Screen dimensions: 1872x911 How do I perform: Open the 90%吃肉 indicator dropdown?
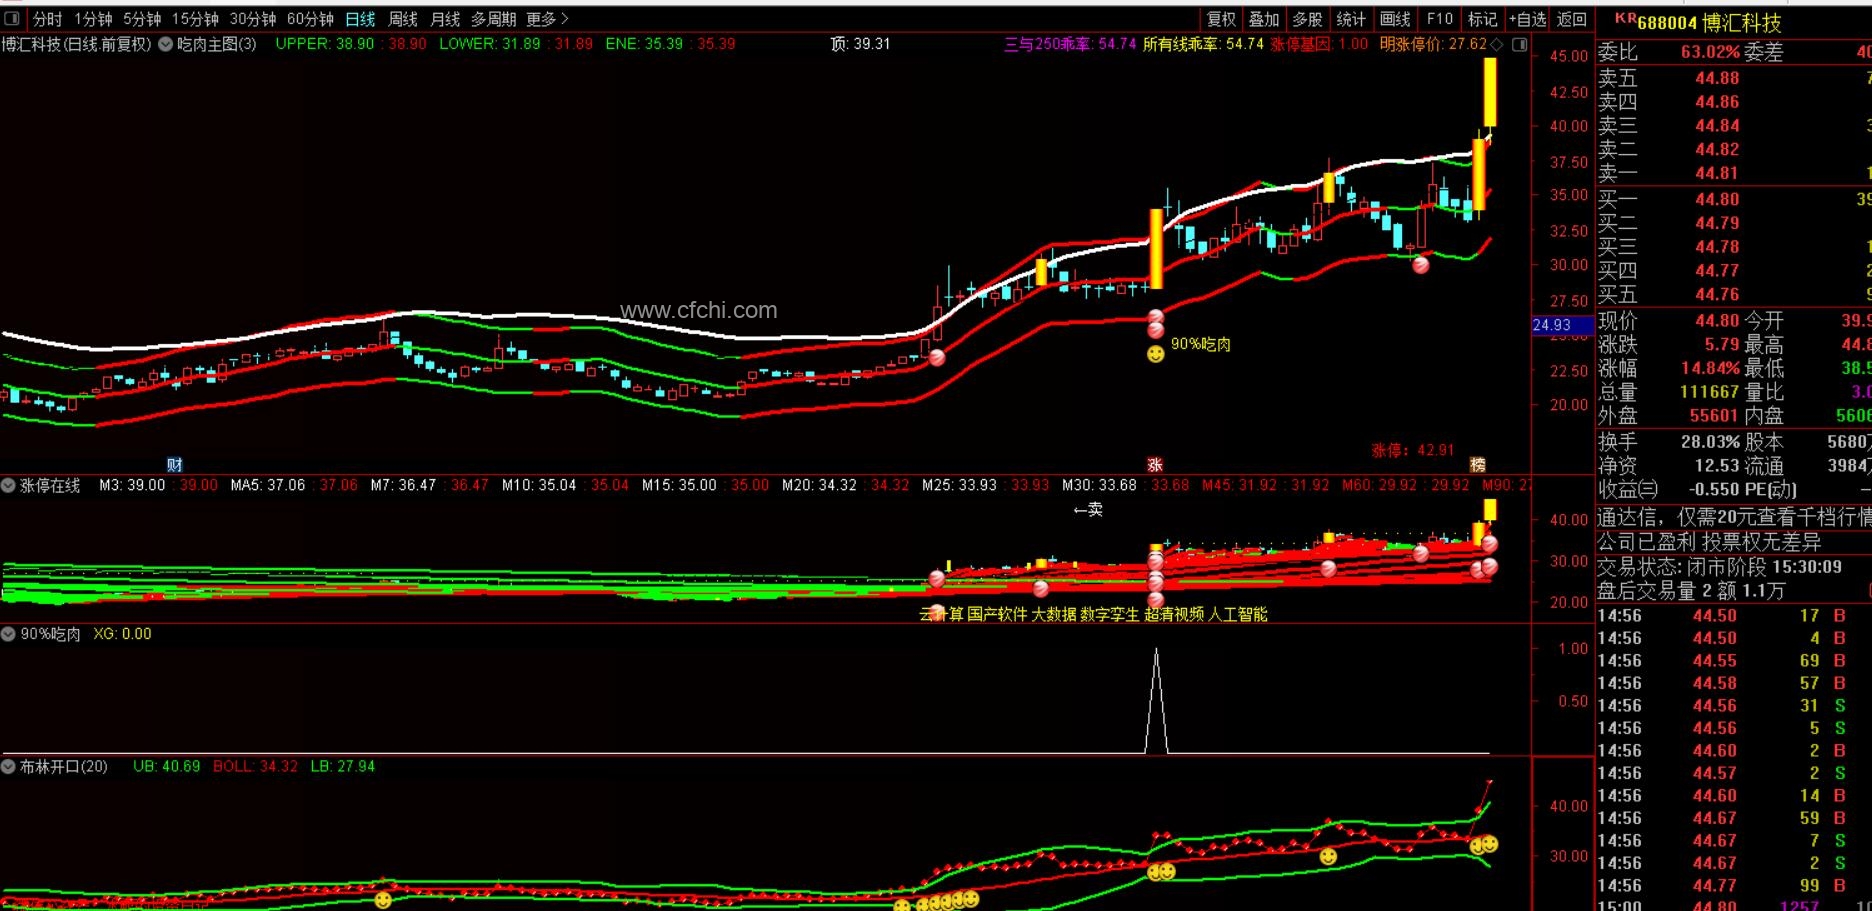[x=9, y=634]
